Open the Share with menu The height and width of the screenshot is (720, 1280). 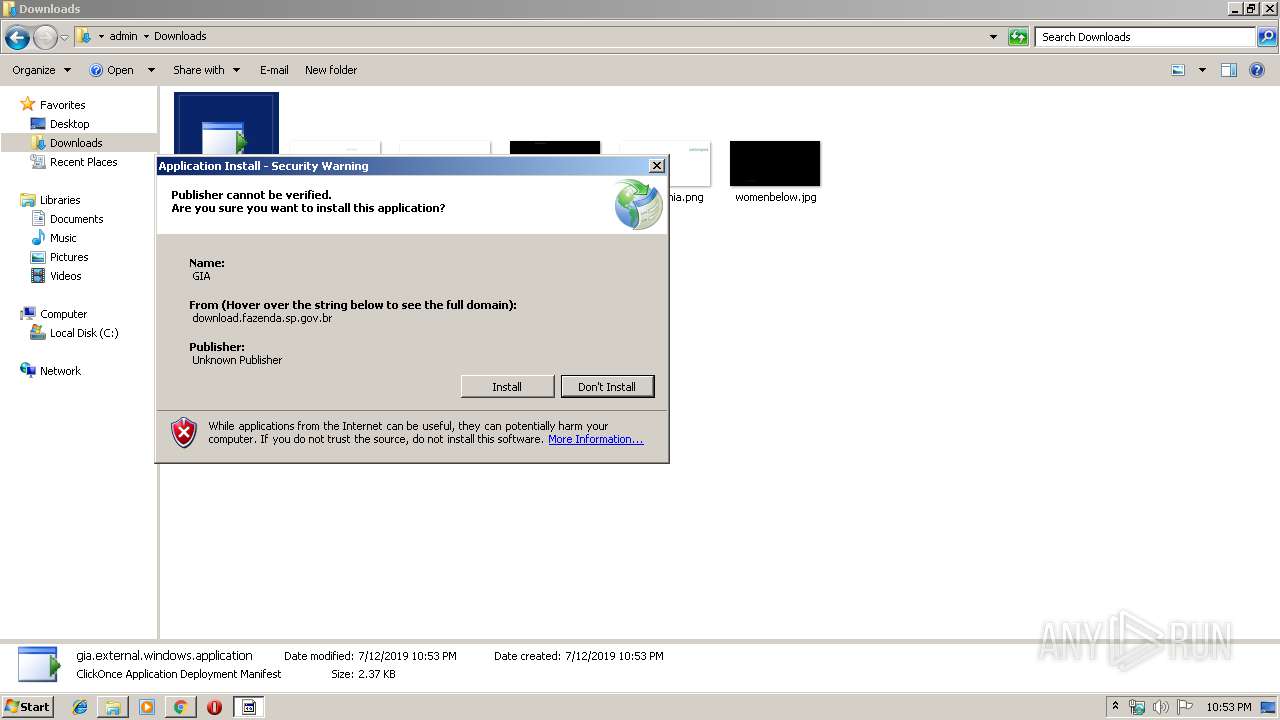point(206,70)
